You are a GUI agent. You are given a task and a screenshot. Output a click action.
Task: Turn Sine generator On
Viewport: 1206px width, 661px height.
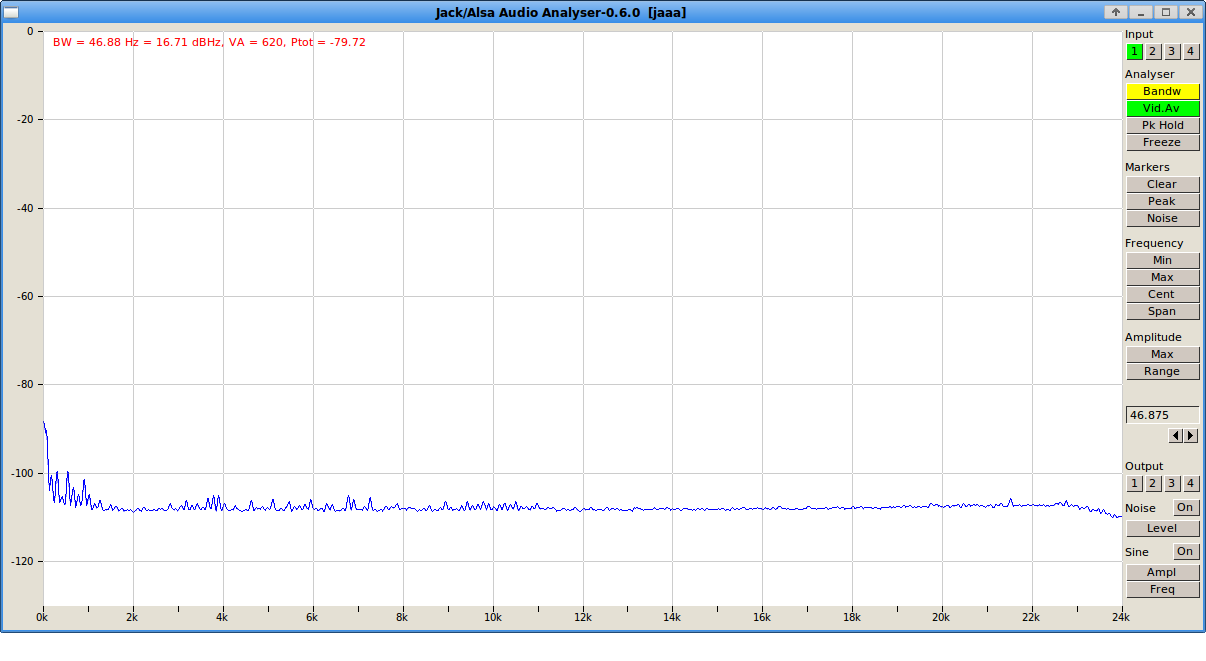click(x=1186, y=552)
